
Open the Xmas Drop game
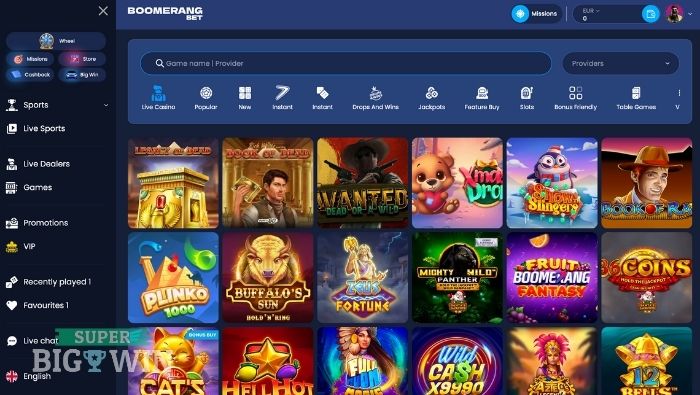tap(457, 183)
